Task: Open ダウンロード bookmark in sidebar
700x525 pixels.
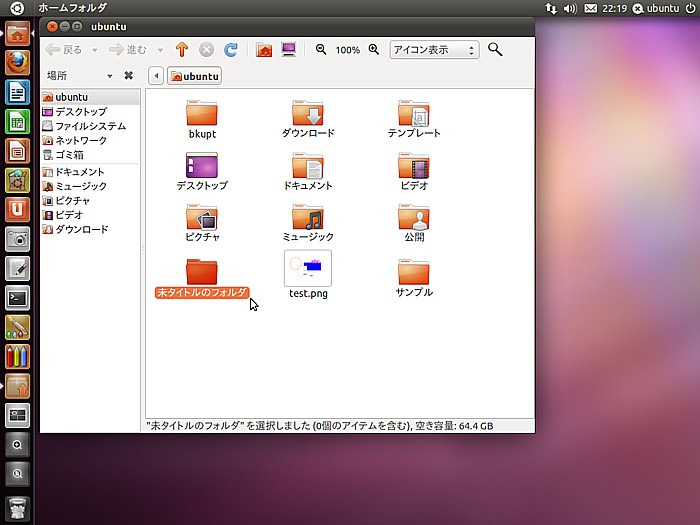Action: coord(91,229)
